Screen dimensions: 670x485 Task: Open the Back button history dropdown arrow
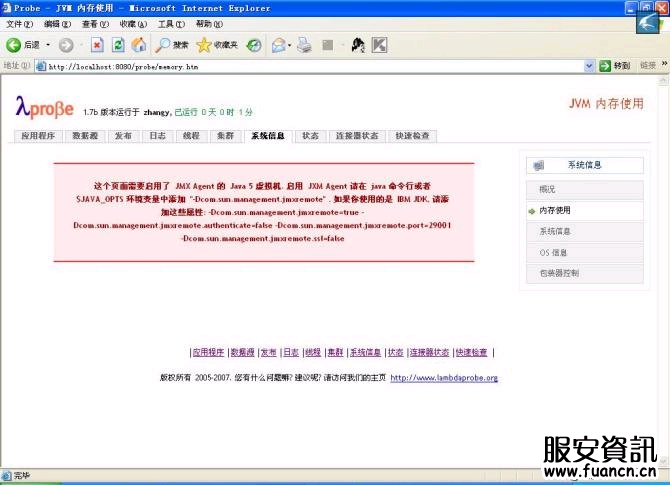coord(48,45)
